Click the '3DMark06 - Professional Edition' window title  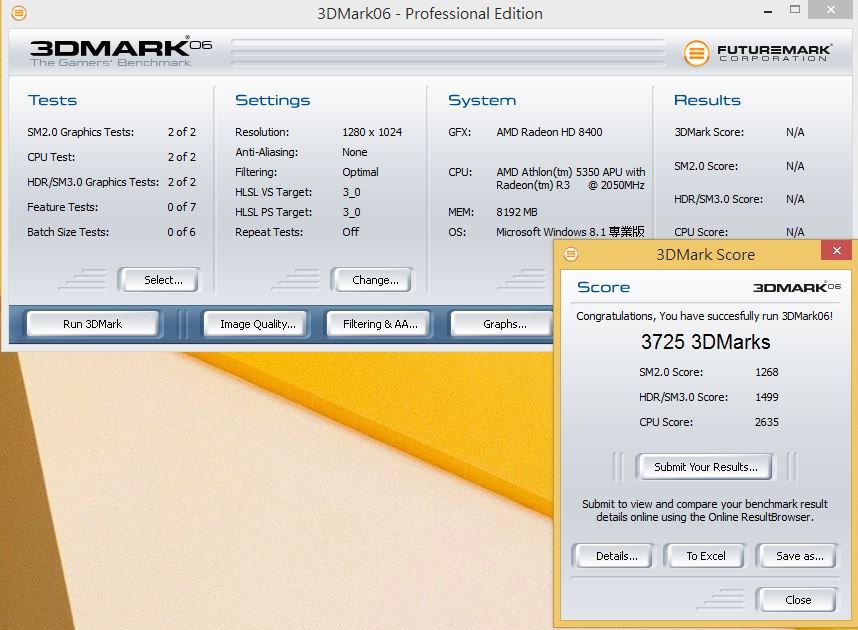[x=430, y=13]
